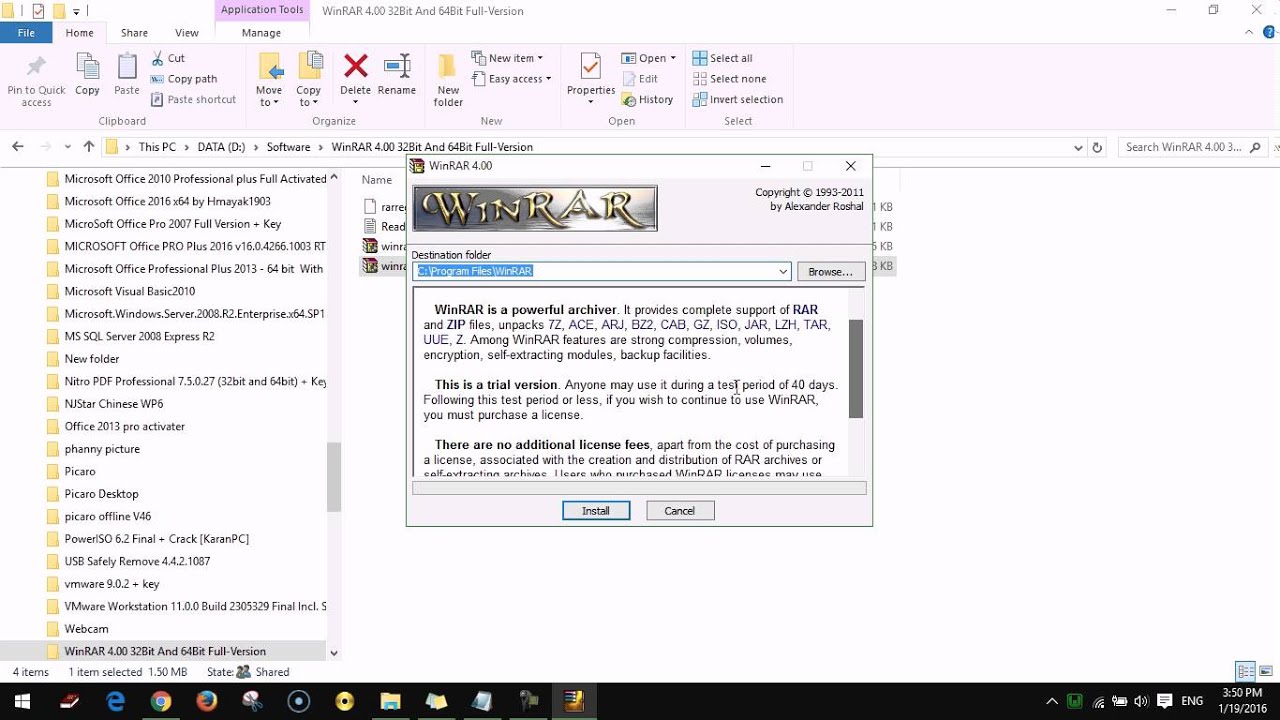
Task: Switch to the Share ribbon tab
Action: pyautogui.click(x=134, y=33)
